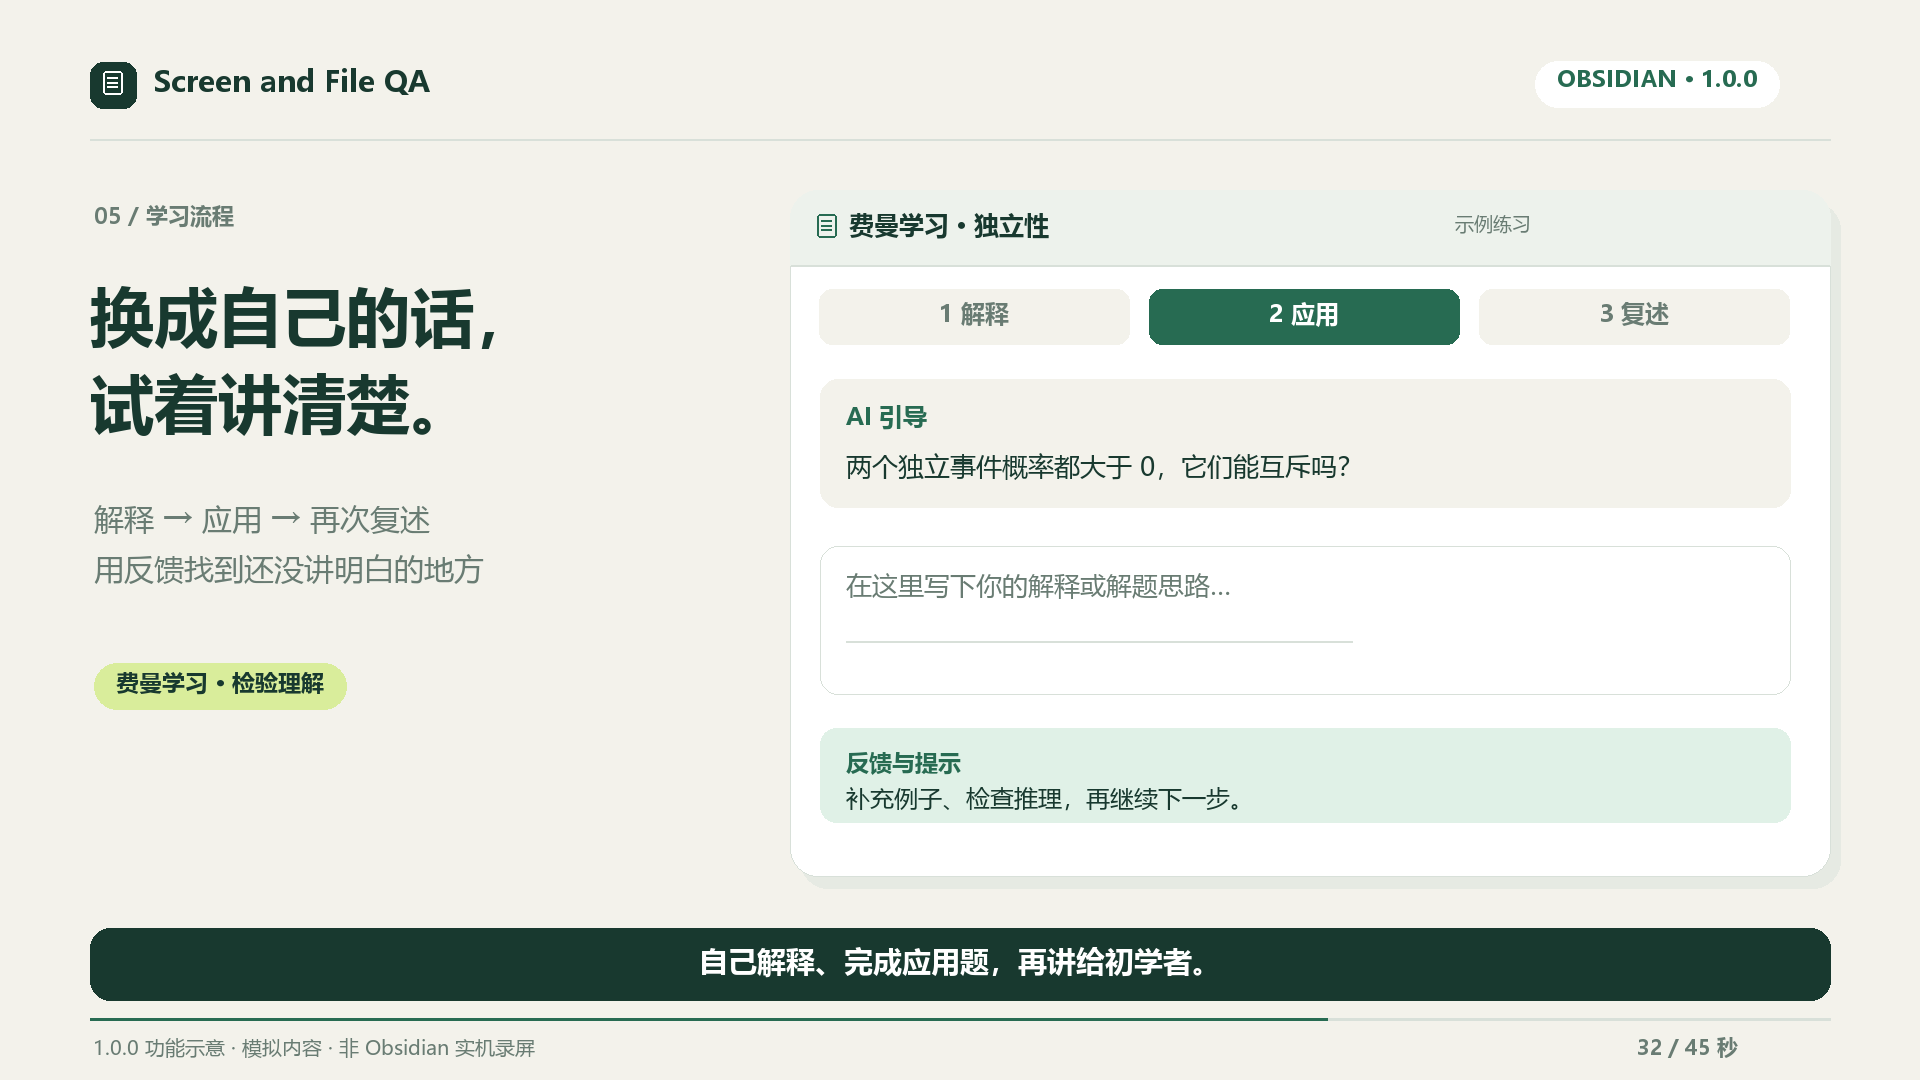Click the document icon beside 费曼学习・独立性
Screen dimensions: 1920x1080
[826, 226]
